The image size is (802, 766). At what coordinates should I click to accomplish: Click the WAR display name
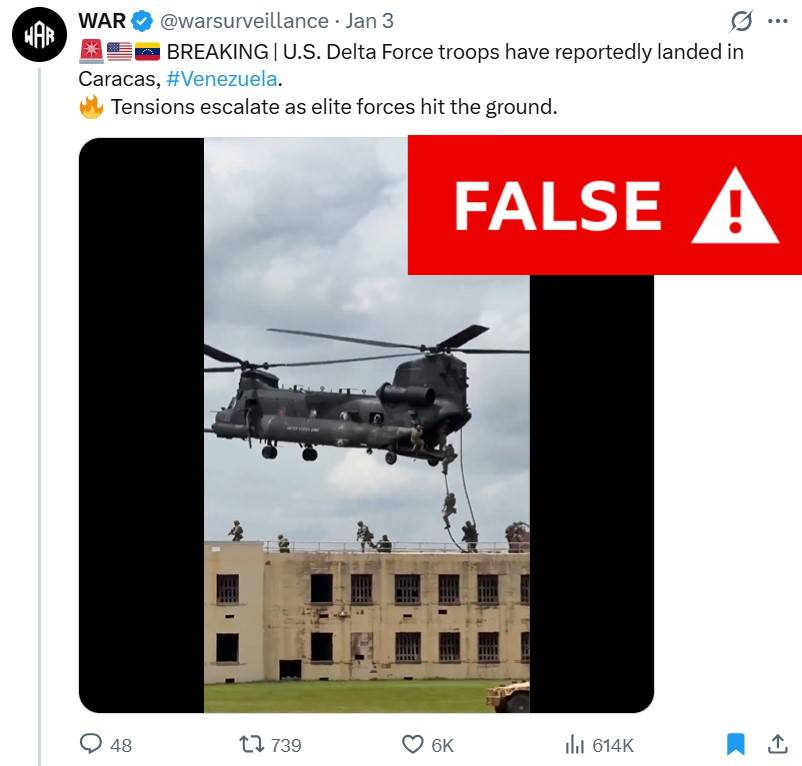[102, 21]
